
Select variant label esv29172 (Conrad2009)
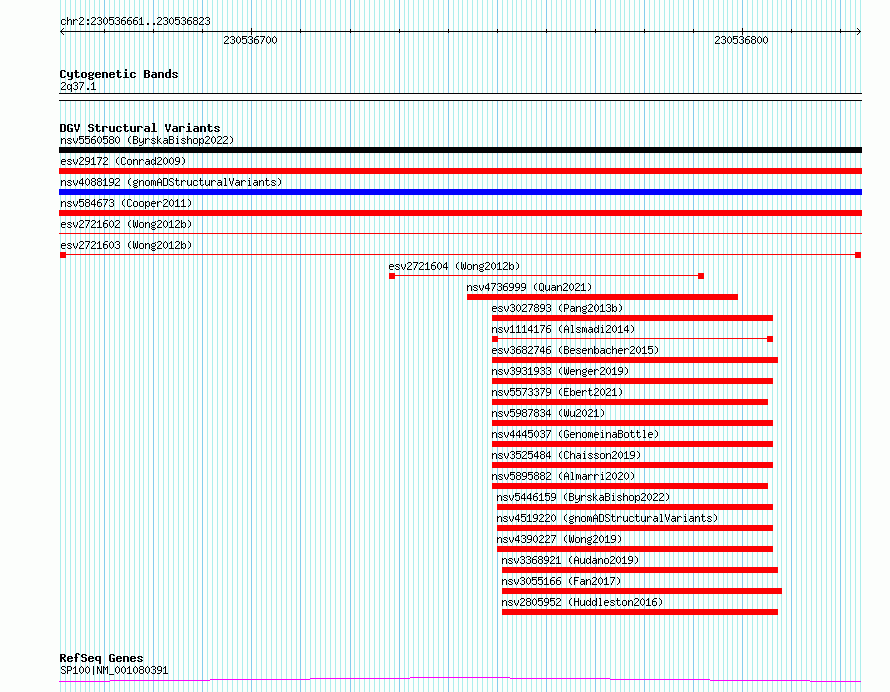click(x=123, y=161)
